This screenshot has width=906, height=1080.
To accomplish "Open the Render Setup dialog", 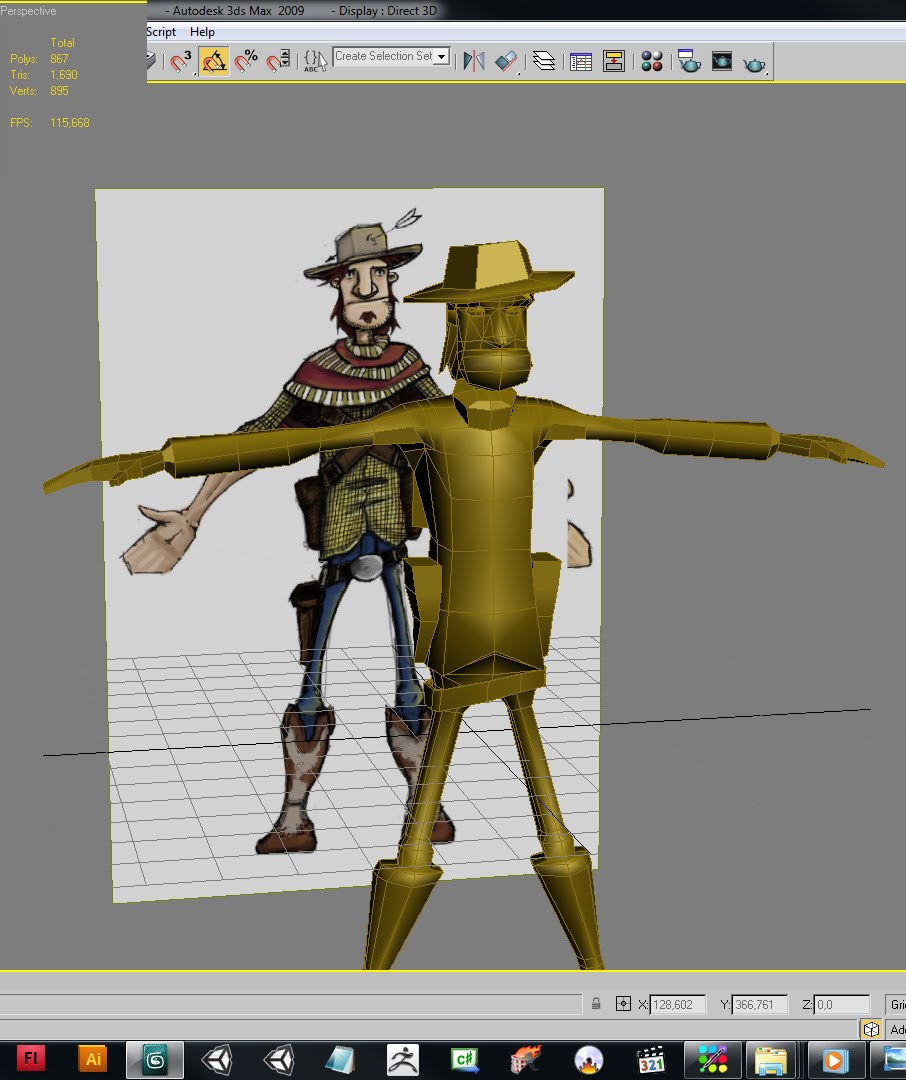I will tap(688, 61).
